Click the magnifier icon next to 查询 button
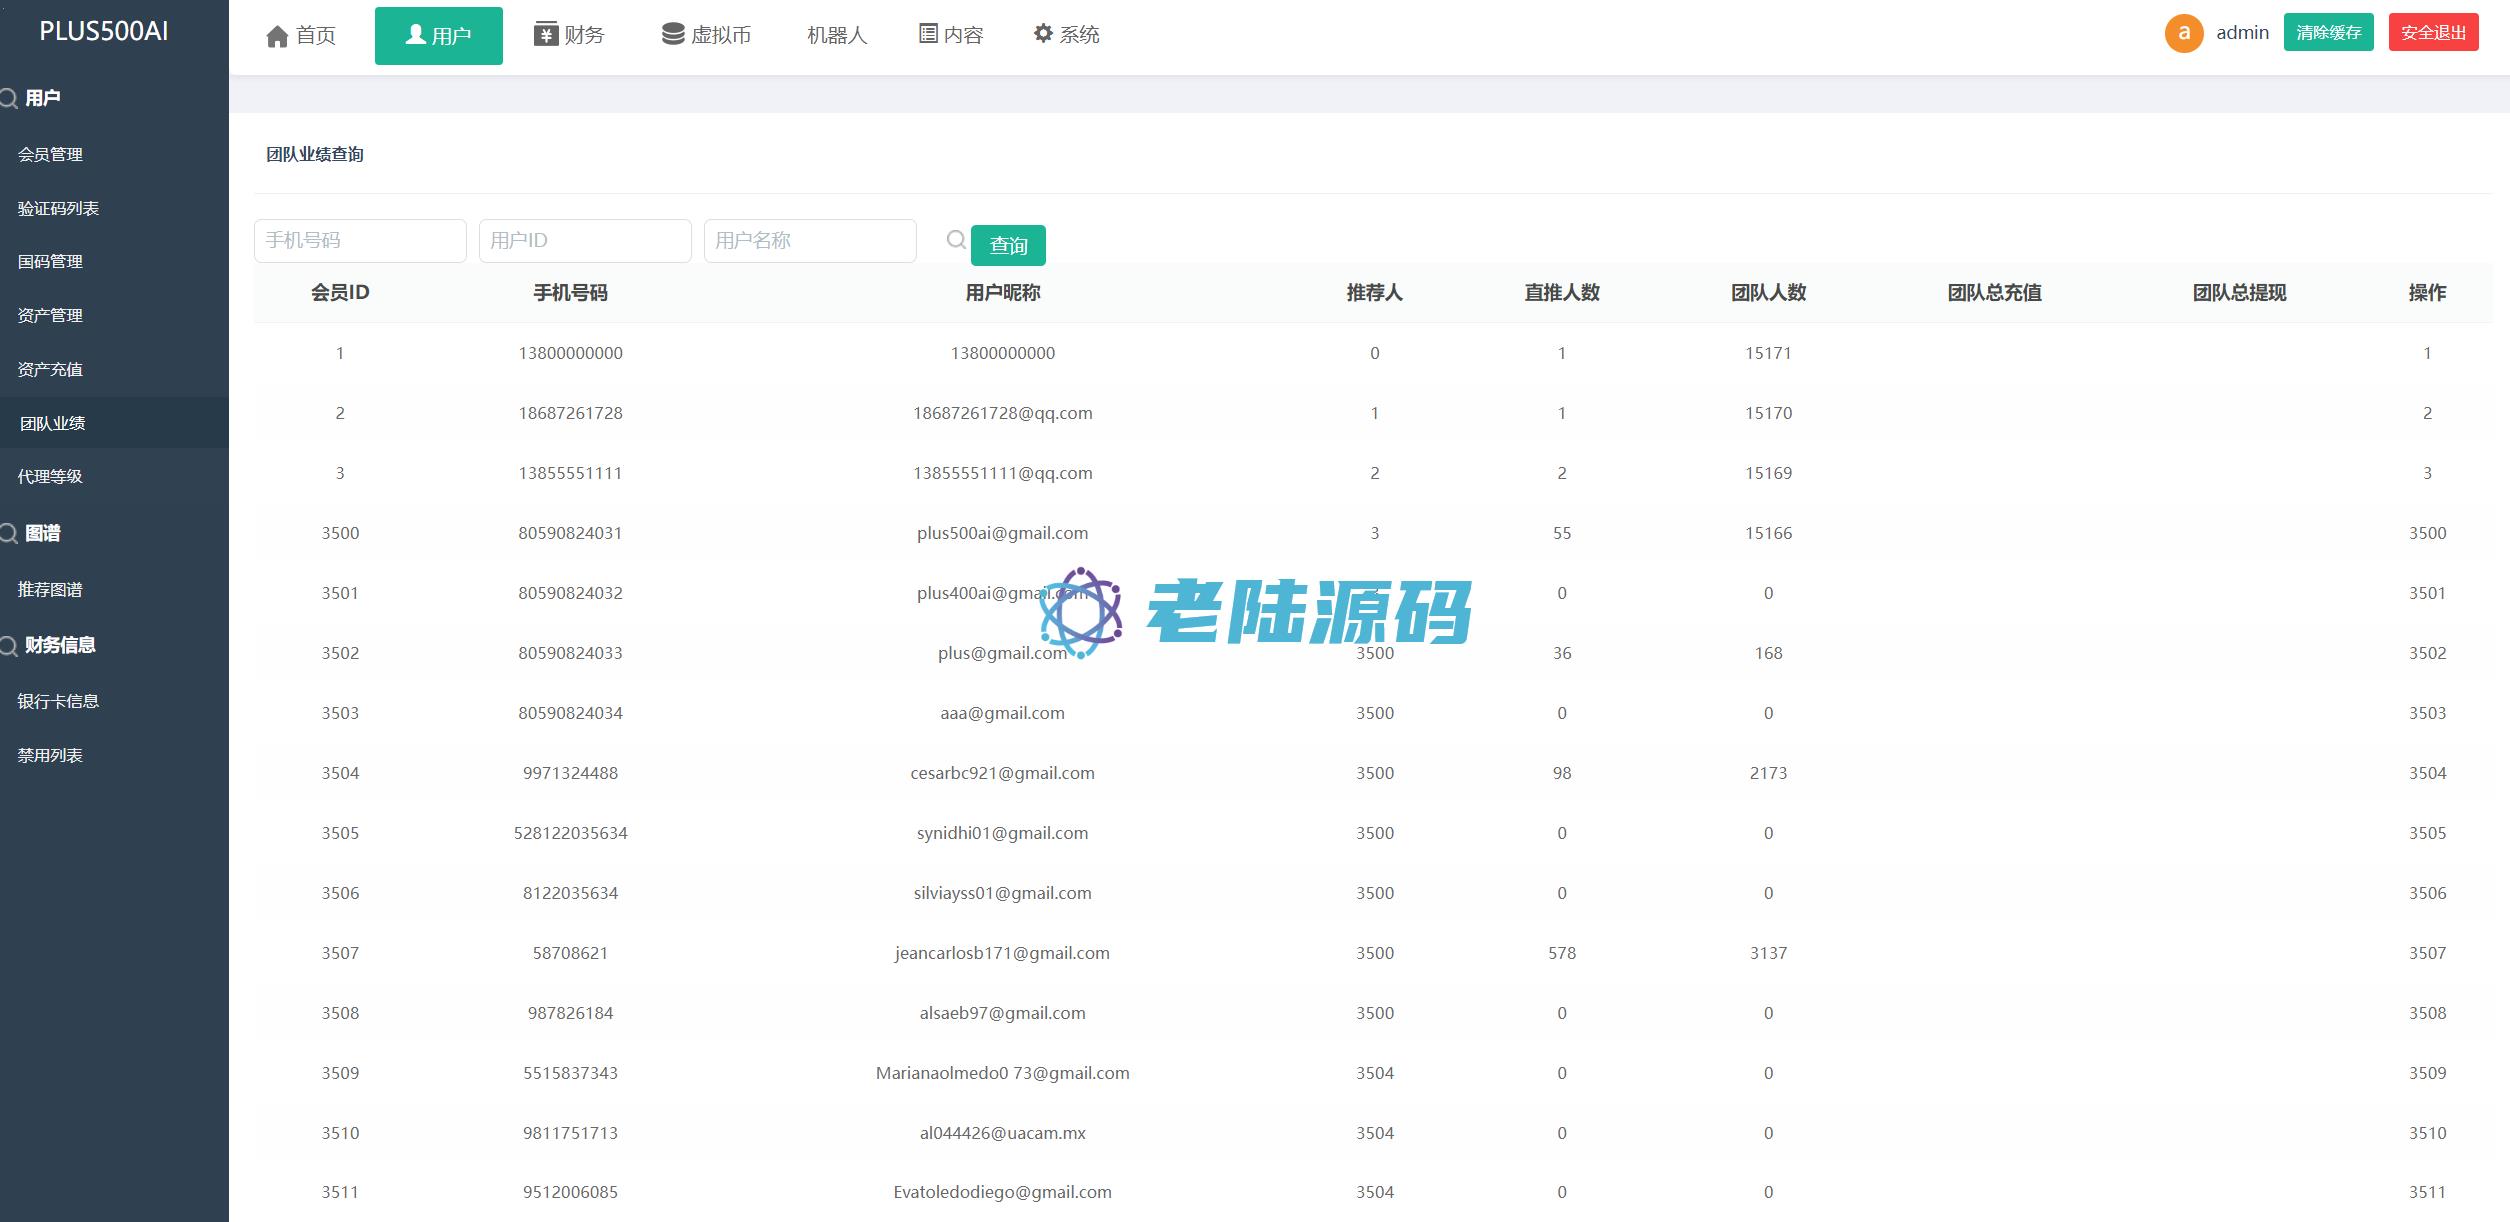Viewport: 2510px width, 1222px height. [x=956, y=240]
